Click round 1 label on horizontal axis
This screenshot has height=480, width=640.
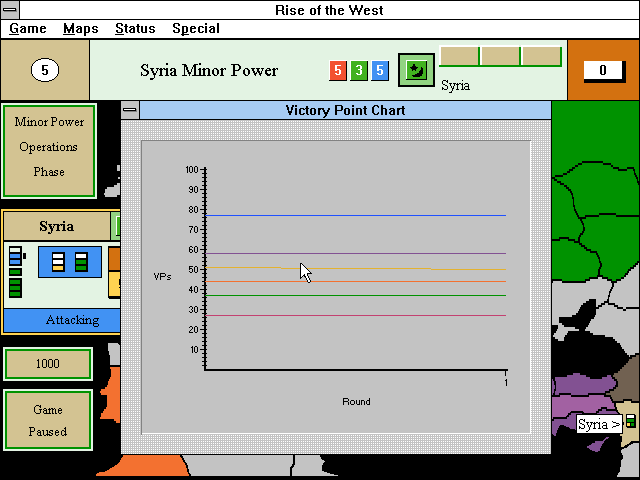506,383
